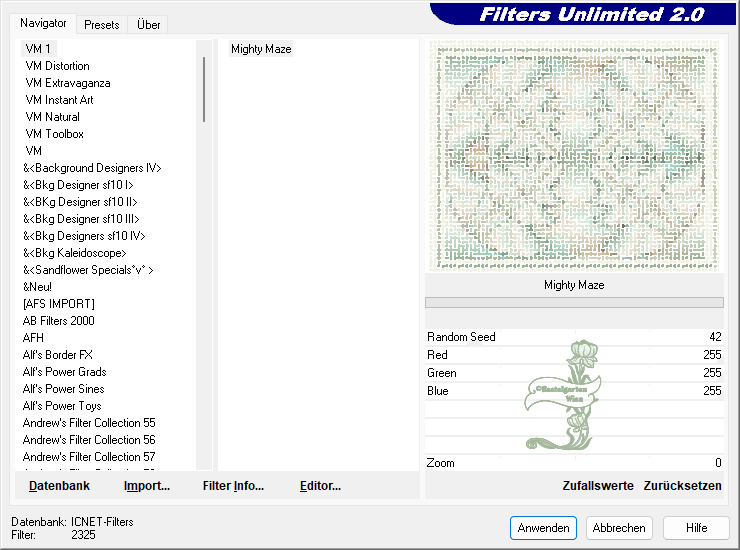Open help with the Hilfe button
This screenshot has height=550, width=740.
(696, 528)
